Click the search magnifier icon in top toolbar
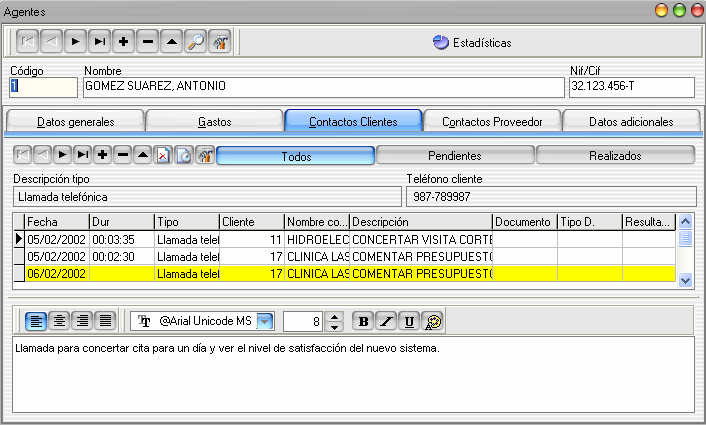Viewport: 706px width, 428px height. pyautogui.click(x=196, y=42)
